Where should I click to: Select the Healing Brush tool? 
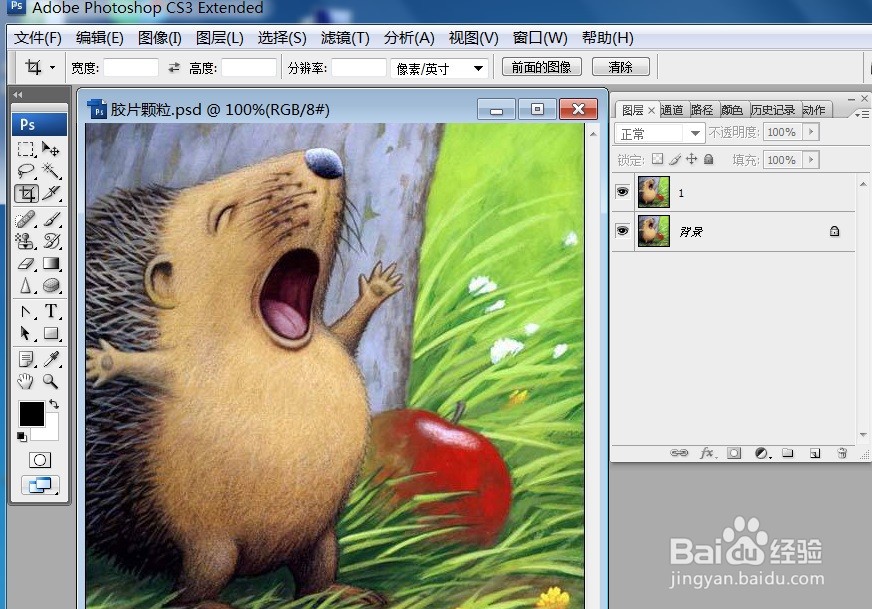(x=26, y=219)
